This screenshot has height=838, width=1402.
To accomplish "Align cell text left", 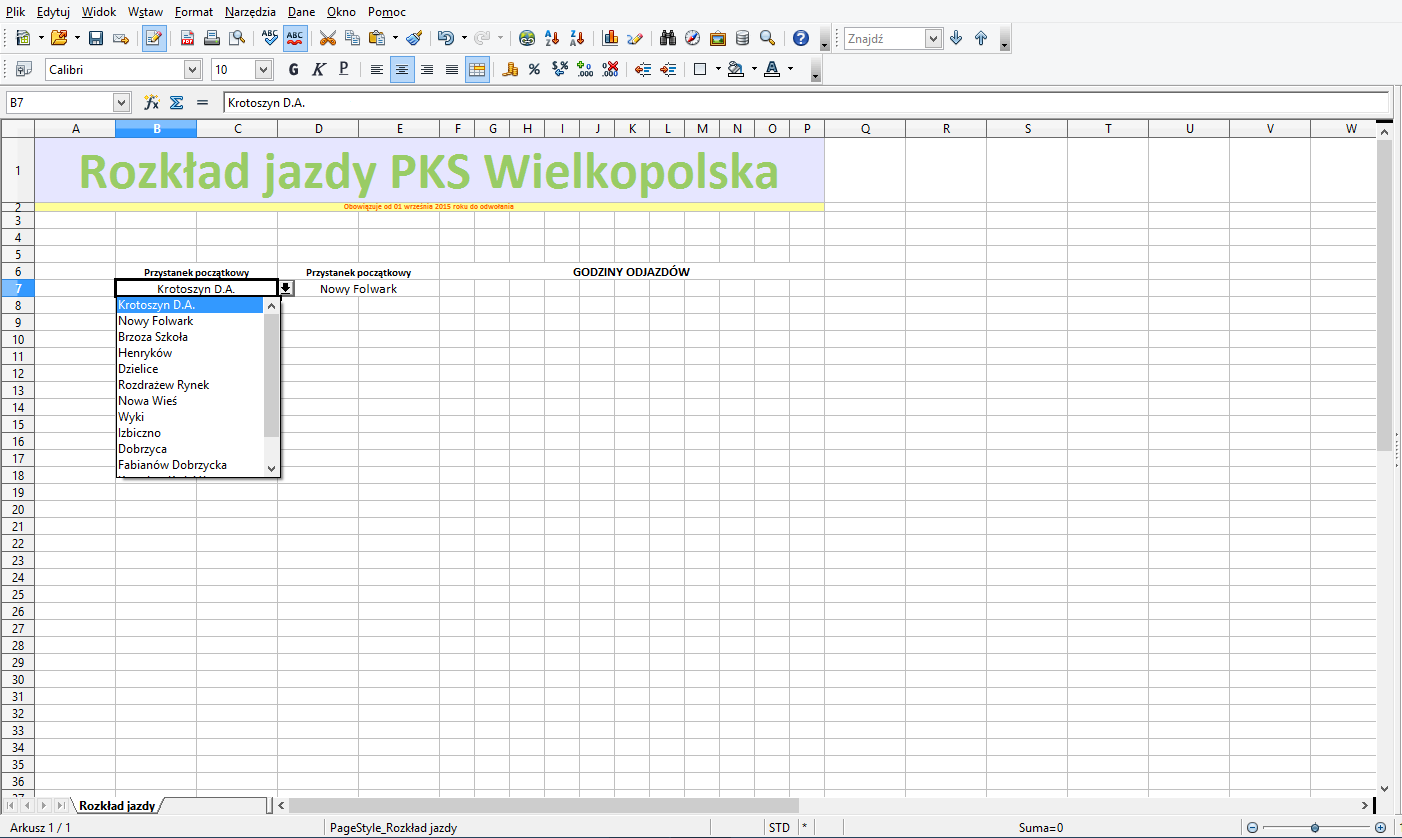I will point(377,69).
